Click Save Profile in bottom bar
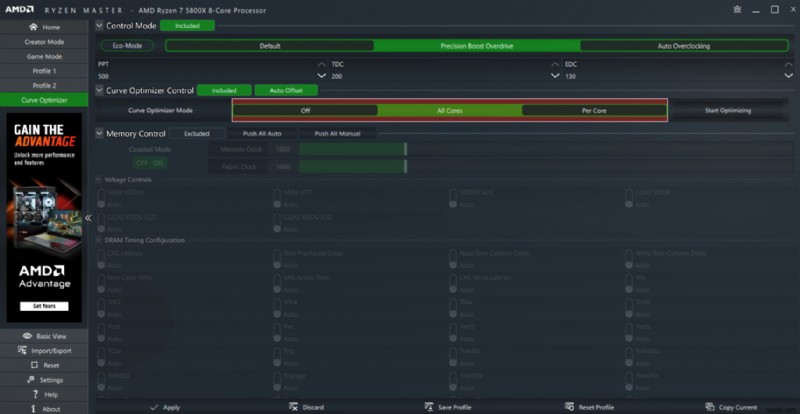 point(448,407)
